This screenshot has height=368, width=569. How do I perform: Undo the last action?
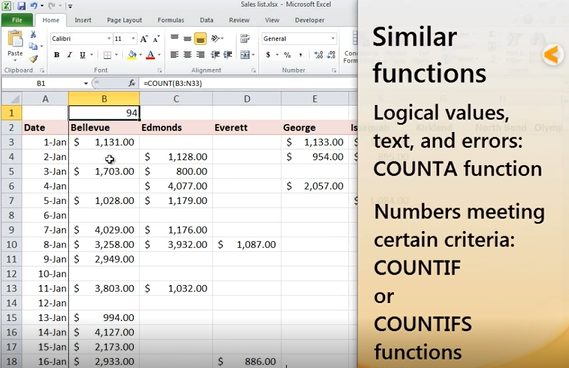(34, 6)
